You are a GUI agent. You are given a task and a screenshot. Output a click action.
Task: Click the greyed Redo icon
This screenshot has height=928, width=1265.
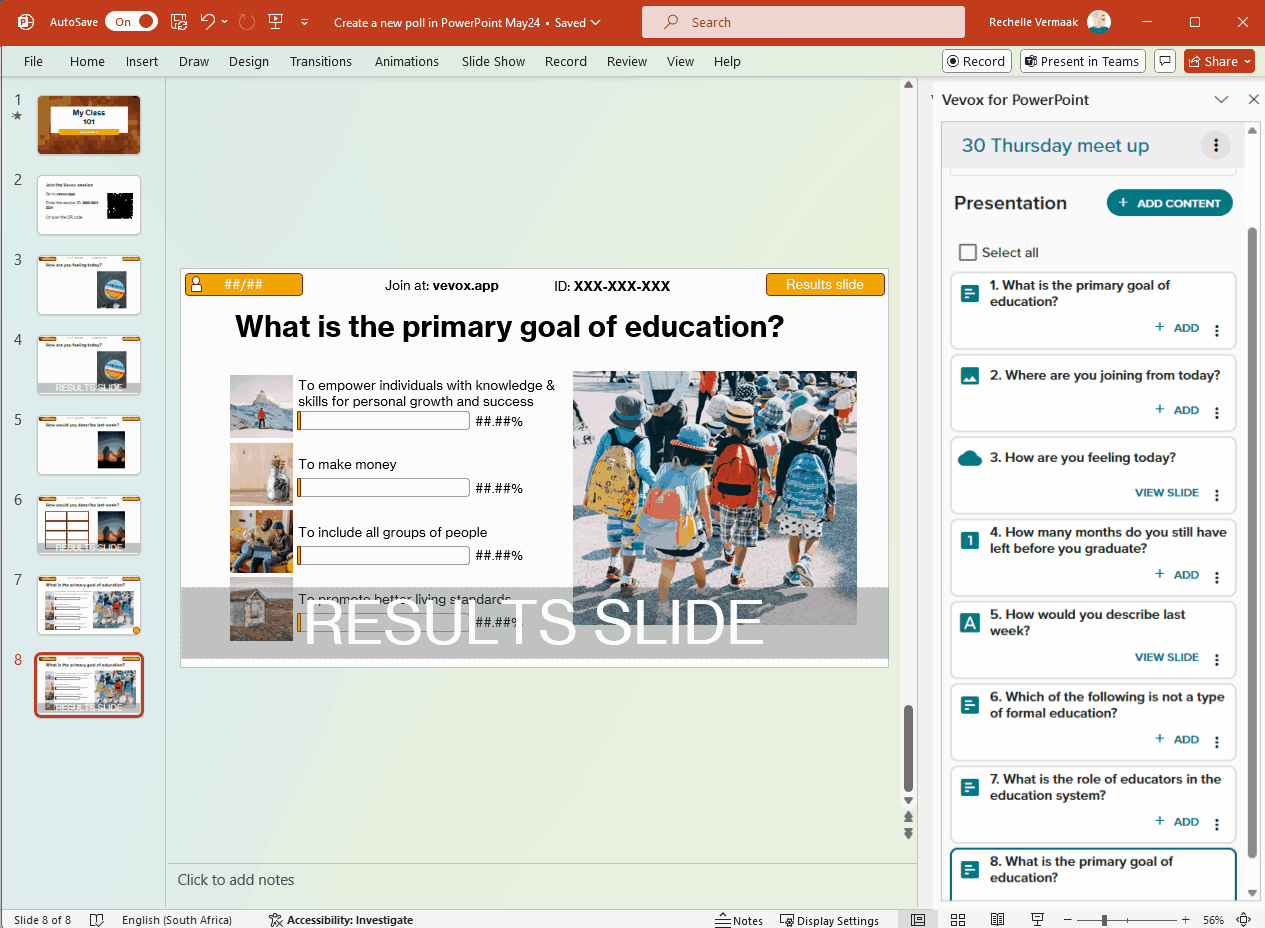point(246,21)
